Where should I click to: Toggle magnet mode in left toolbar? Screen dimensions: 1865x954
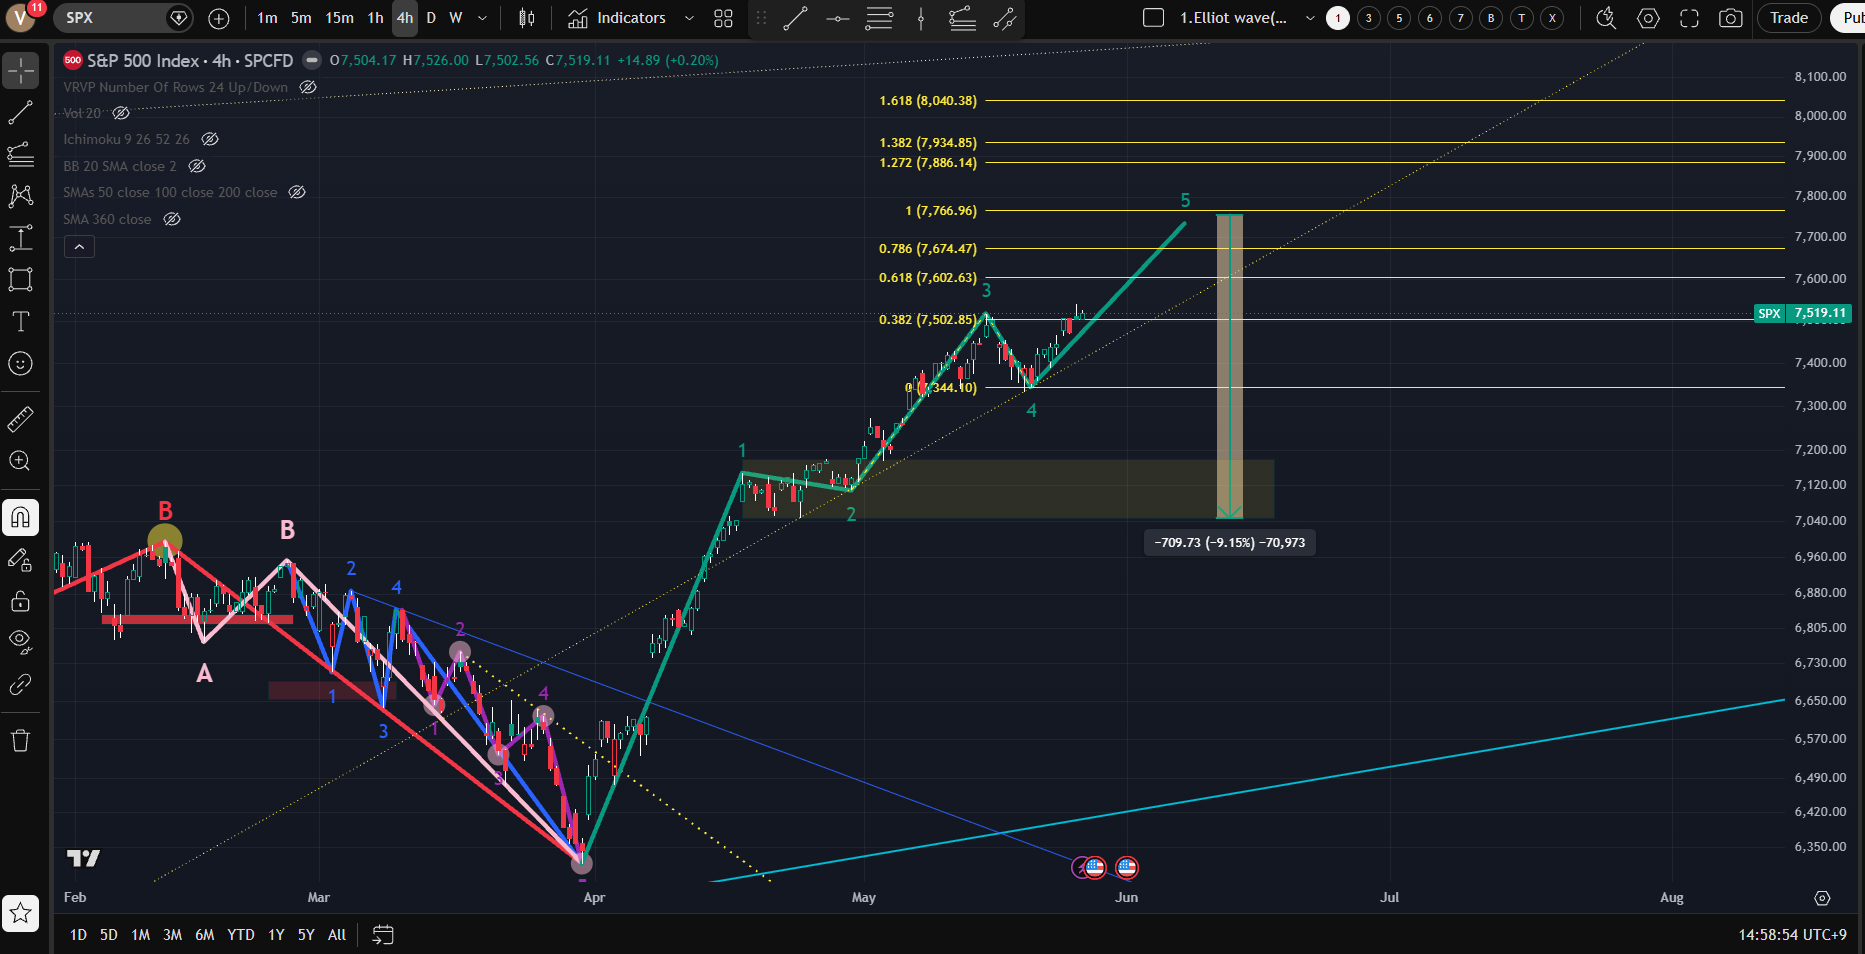coord(21,517)
